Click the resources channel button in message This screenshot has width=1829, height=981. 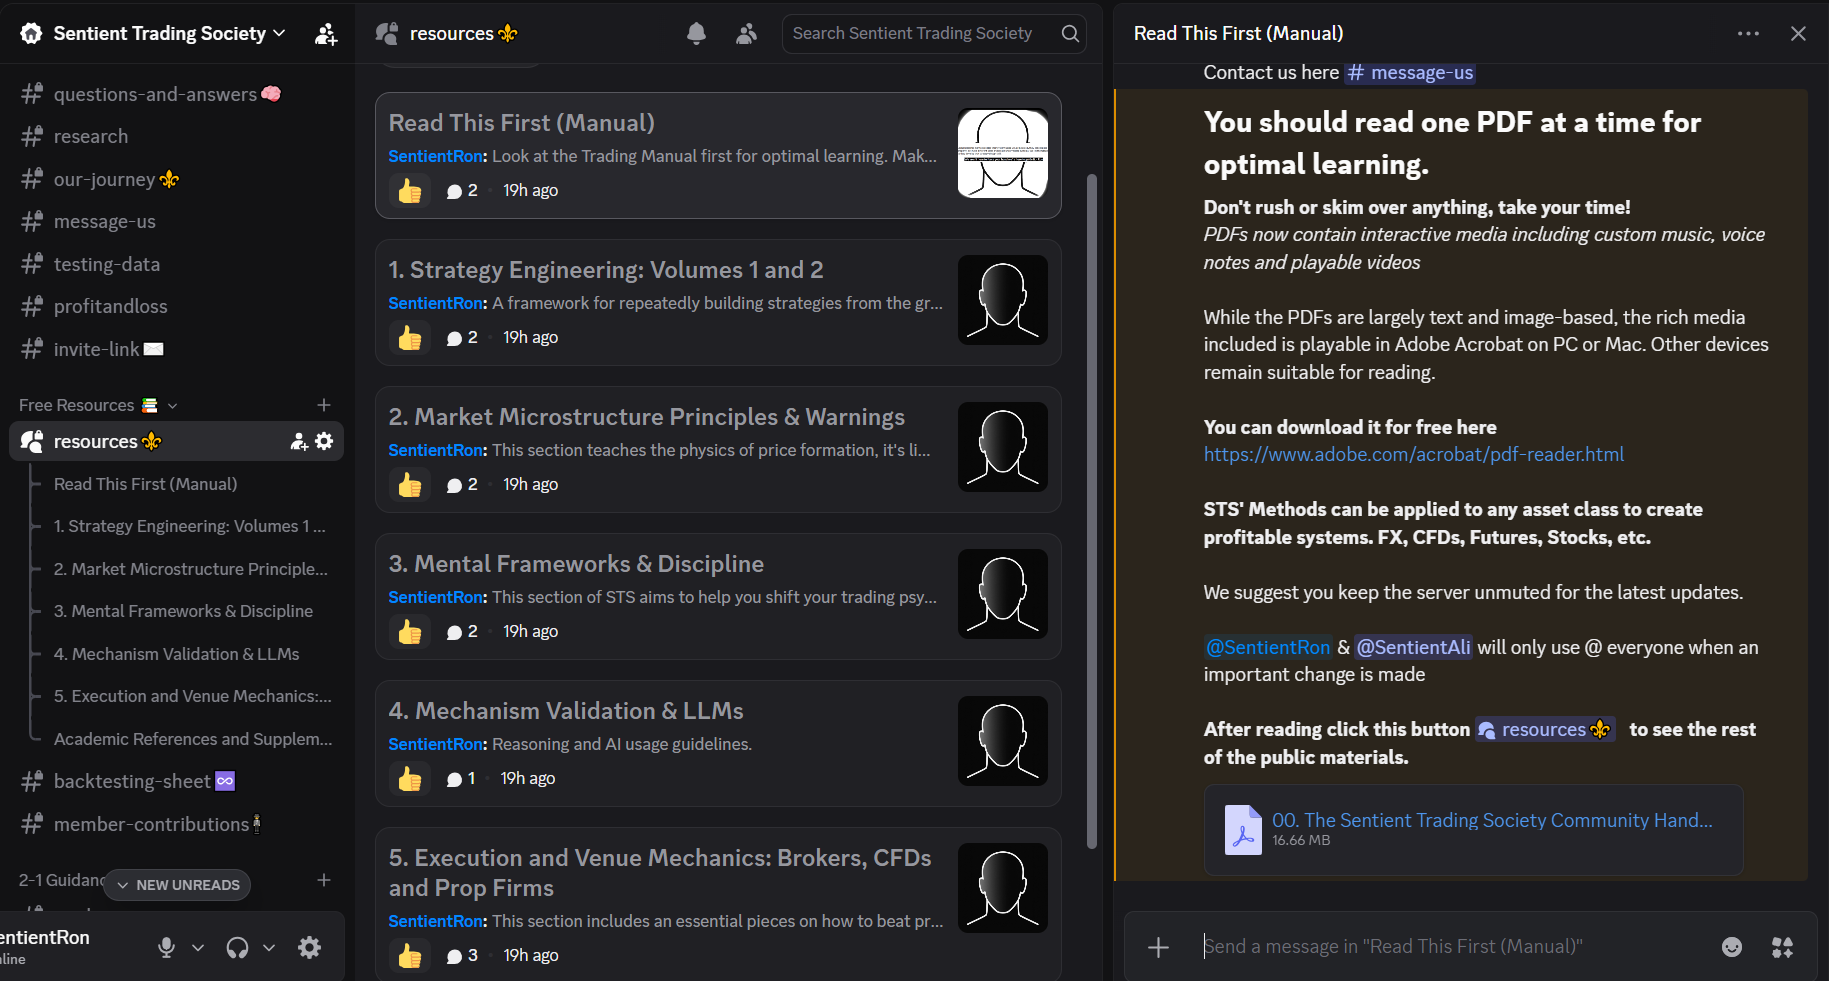coord(1545,730)
